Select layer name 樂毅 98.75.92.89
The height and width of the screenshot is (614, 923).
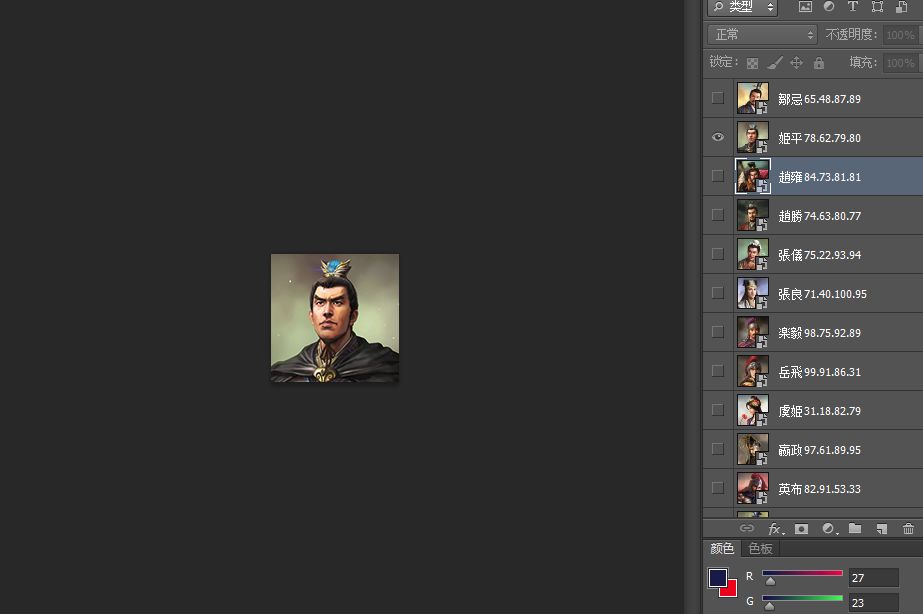click(819, 333)
